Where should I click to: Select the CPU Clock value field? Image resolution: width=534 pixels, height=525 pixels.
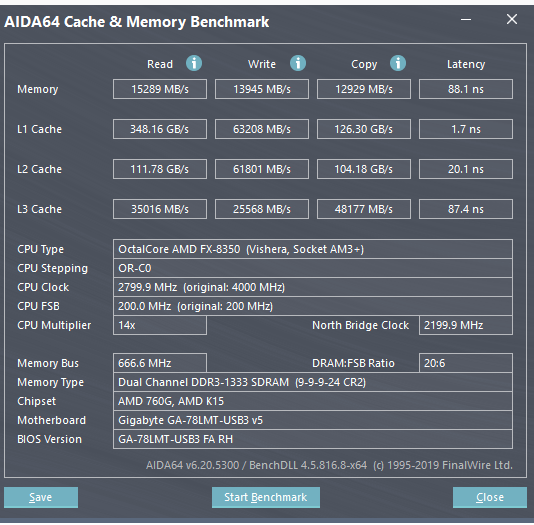click(x=313, y=287)
